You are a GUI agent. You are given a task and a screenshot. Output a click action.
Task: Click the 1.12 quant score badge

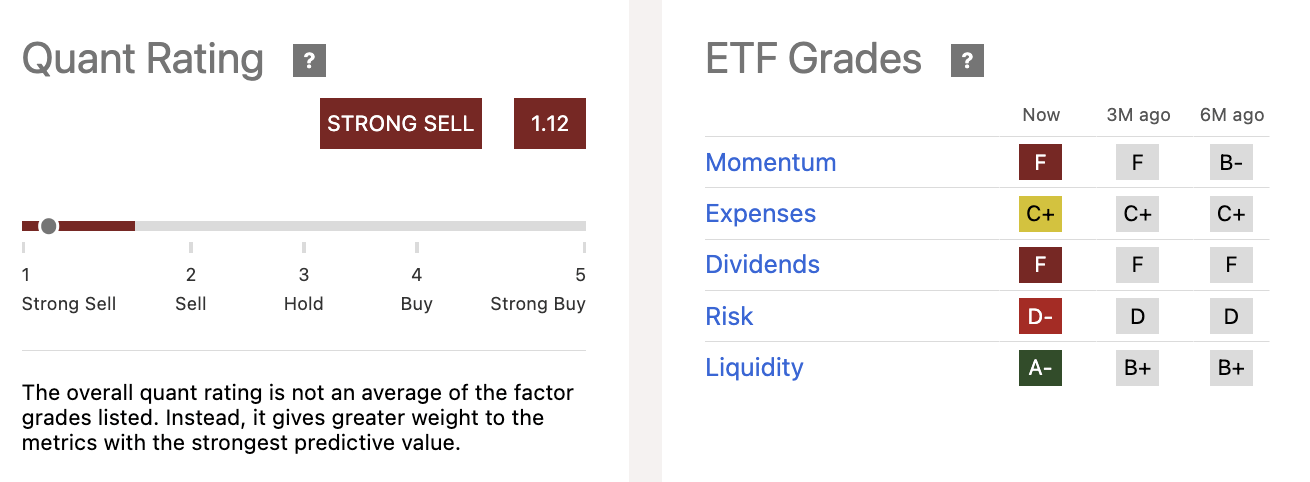click(x=550, y=124)
